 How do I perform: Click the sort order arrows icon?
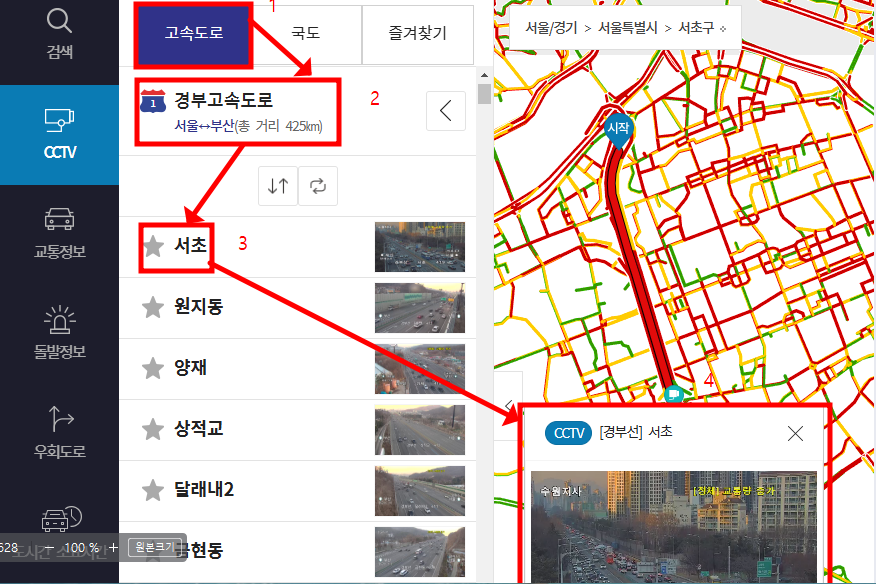click(277, 186)
